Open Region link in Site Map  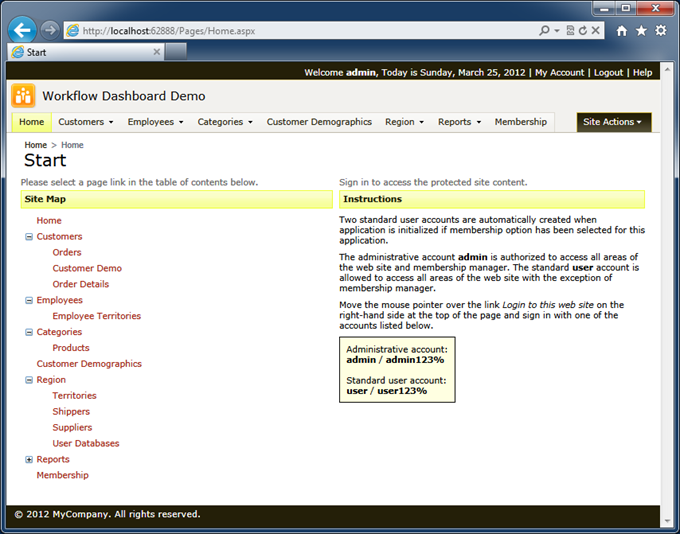[x=51, y=380]
